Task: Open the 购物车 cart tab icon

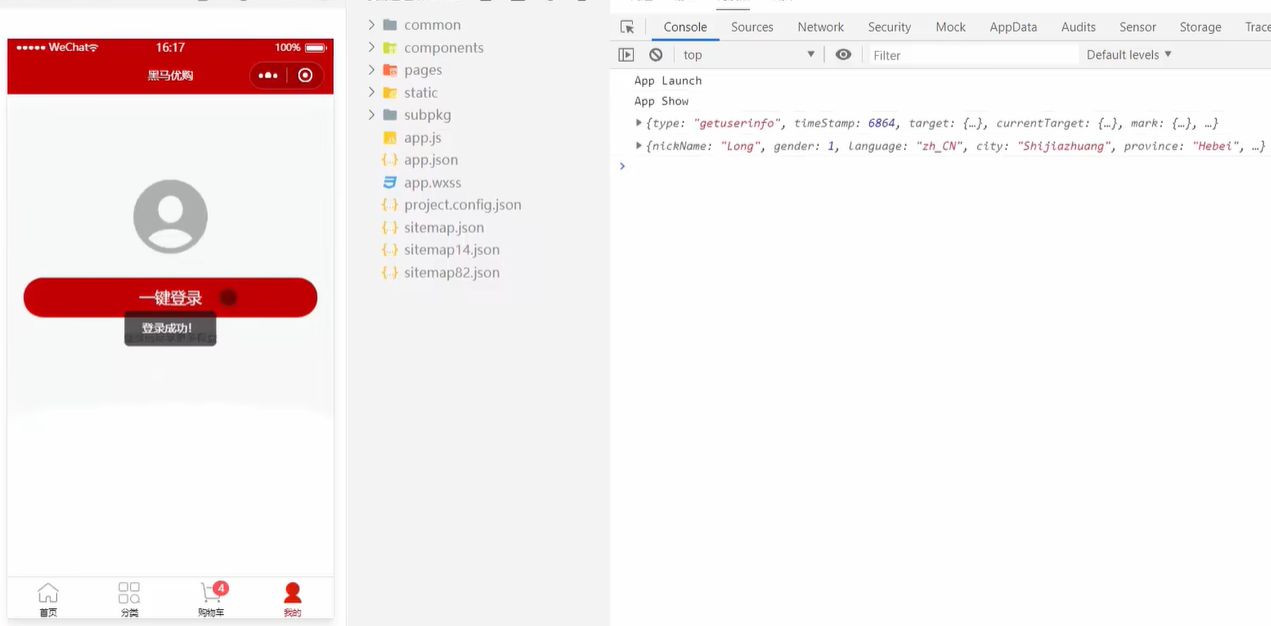Action: [210, 593]
